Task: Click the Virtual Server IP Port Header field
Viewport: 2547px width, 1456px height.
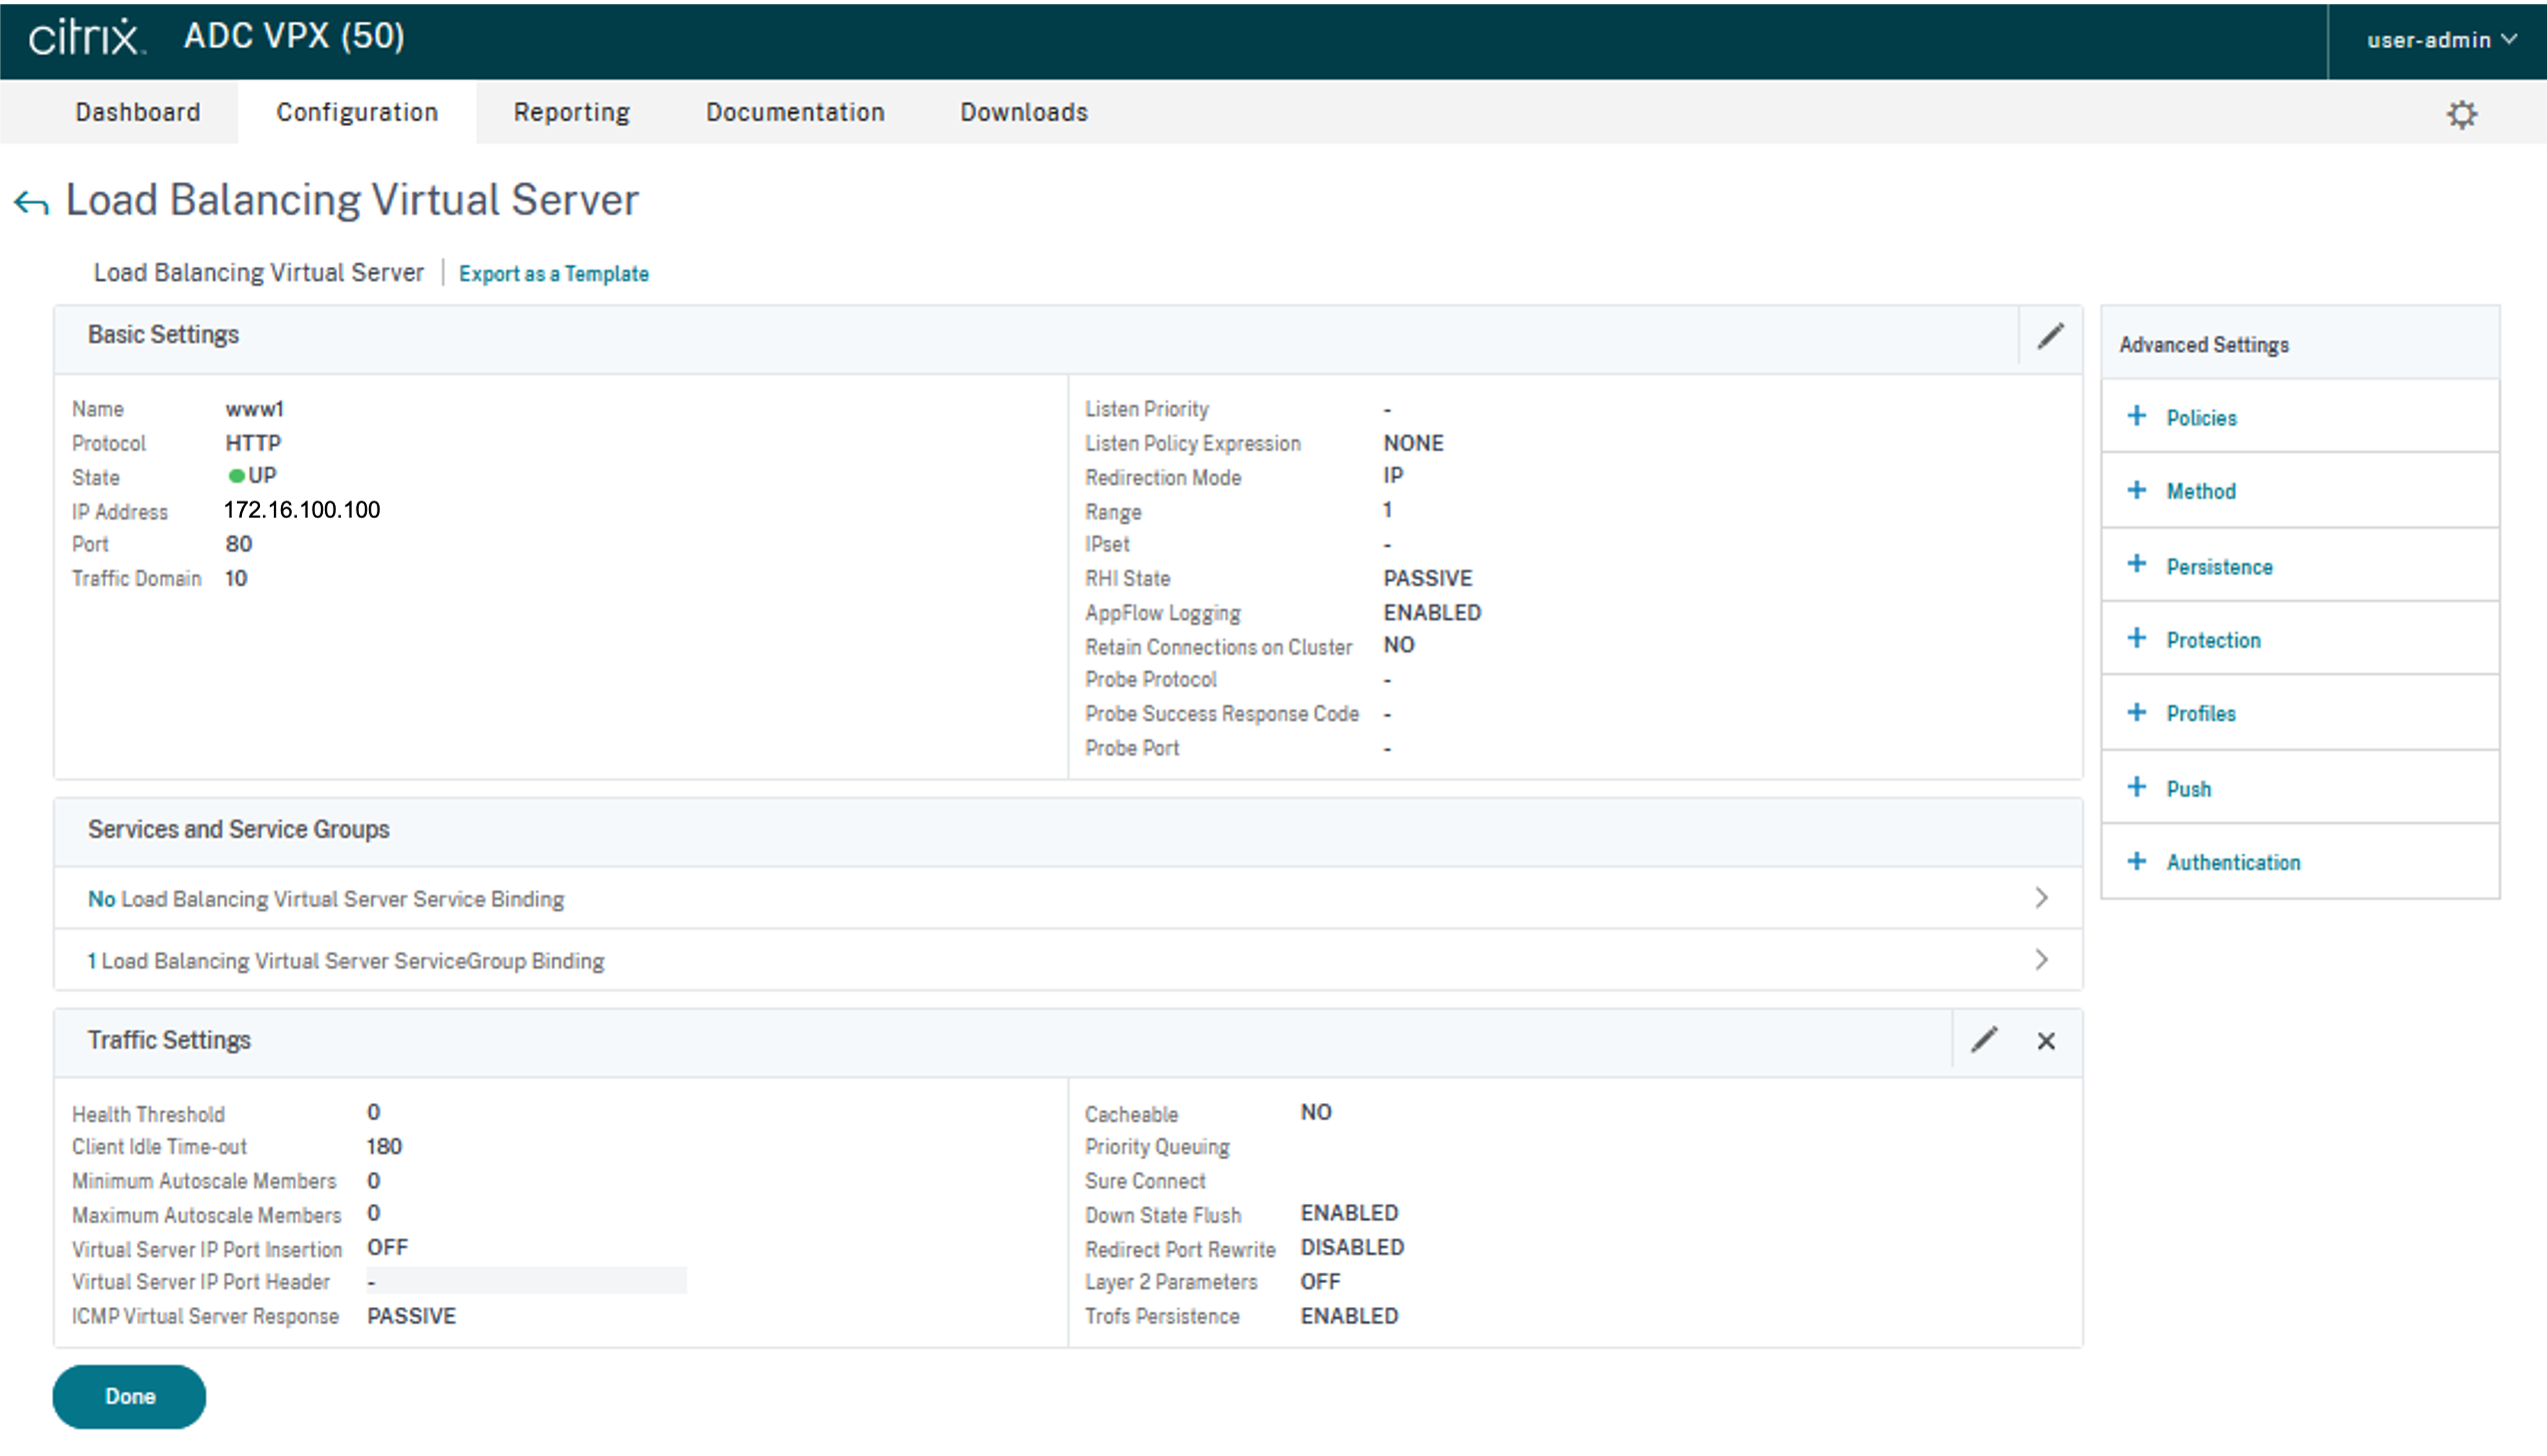Action: [526, 1281]
